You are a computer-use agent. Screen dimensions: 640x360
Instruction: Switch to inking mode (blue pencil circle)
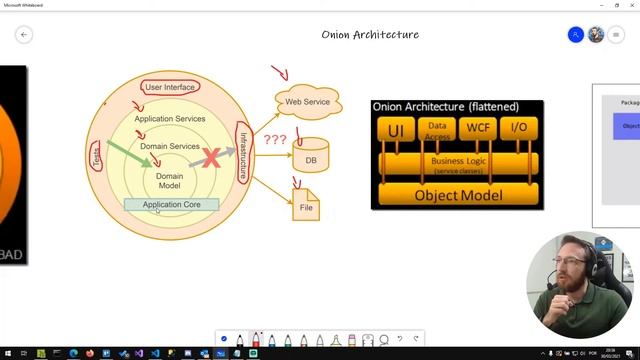[x=224, y=338]
